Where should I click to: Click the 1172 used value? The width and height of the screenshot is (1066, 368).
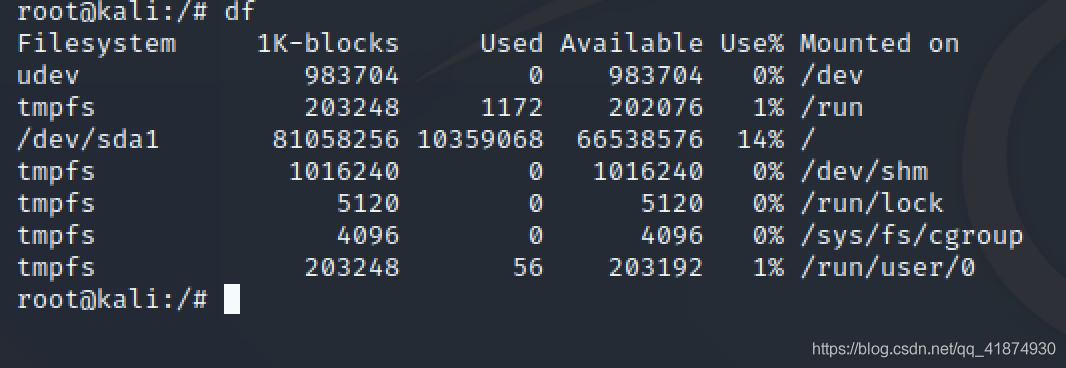pos(512,107)
